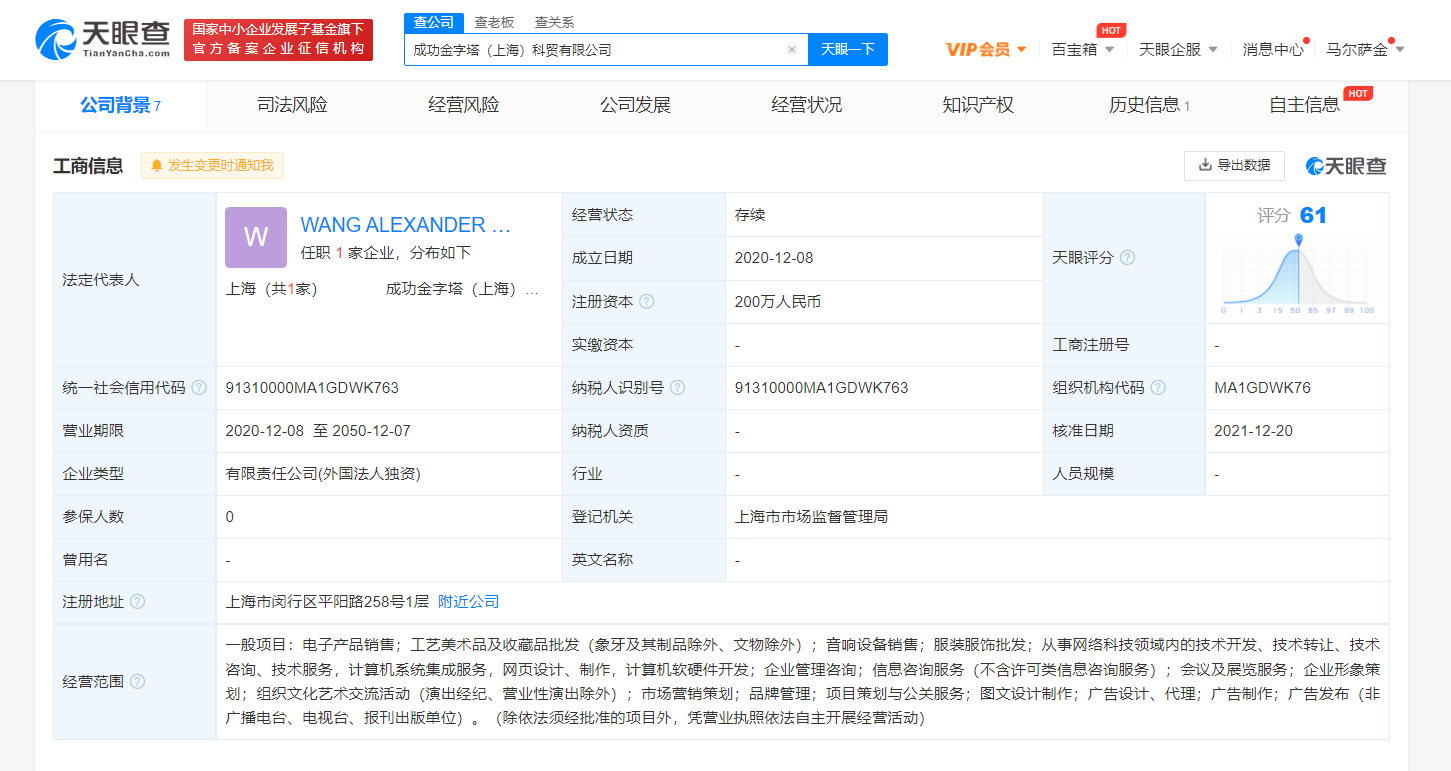Expand the 天眼企服 dropdown
The image size is (1451, 771).
1178,49
